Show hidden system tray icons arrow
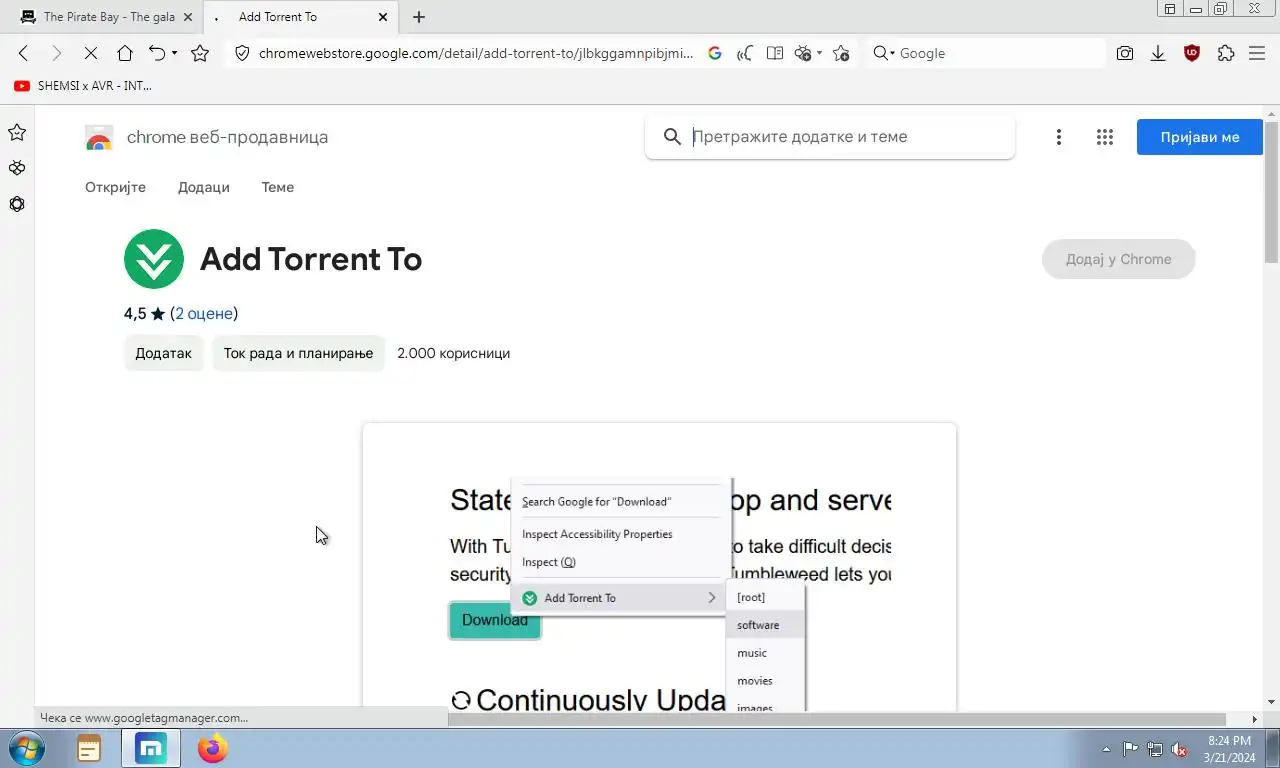 click(x=1106, y=749)
